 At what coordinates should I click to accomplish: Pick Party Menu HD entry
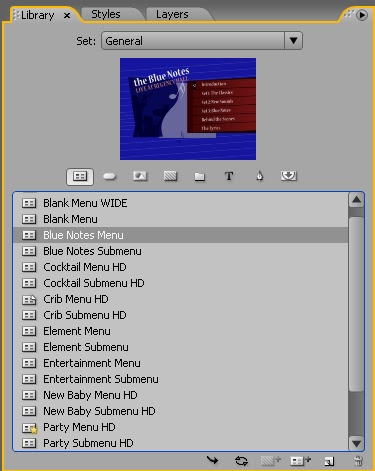[x=181, y=427]
